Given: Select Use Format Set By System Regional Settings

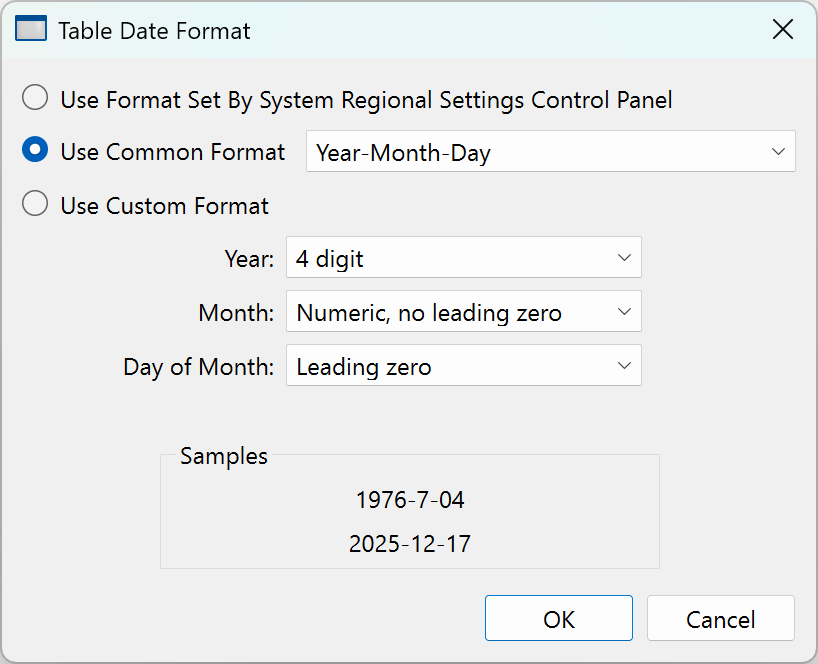Looking at the screenshot, I should point(35,99).
